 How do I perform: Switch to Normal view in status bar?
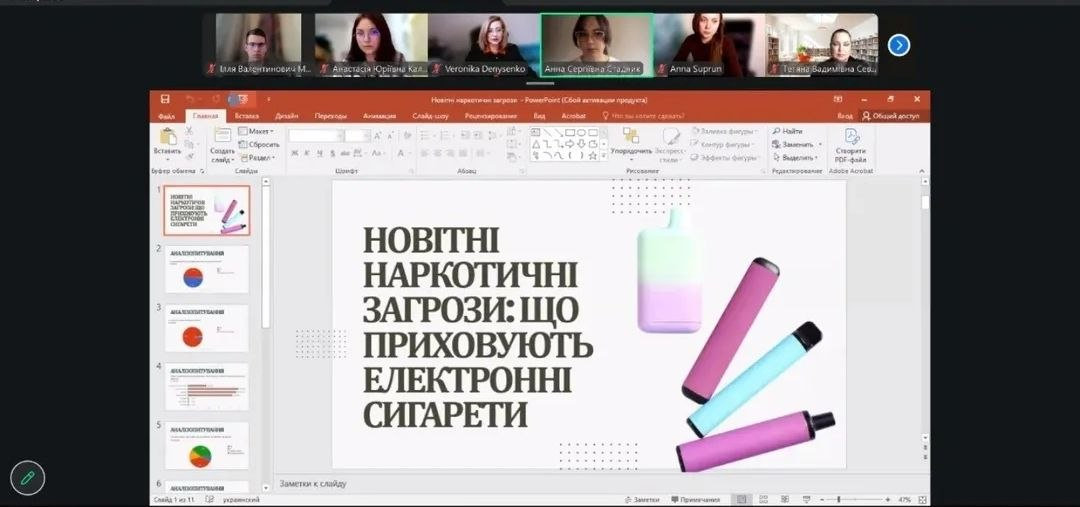741,499
